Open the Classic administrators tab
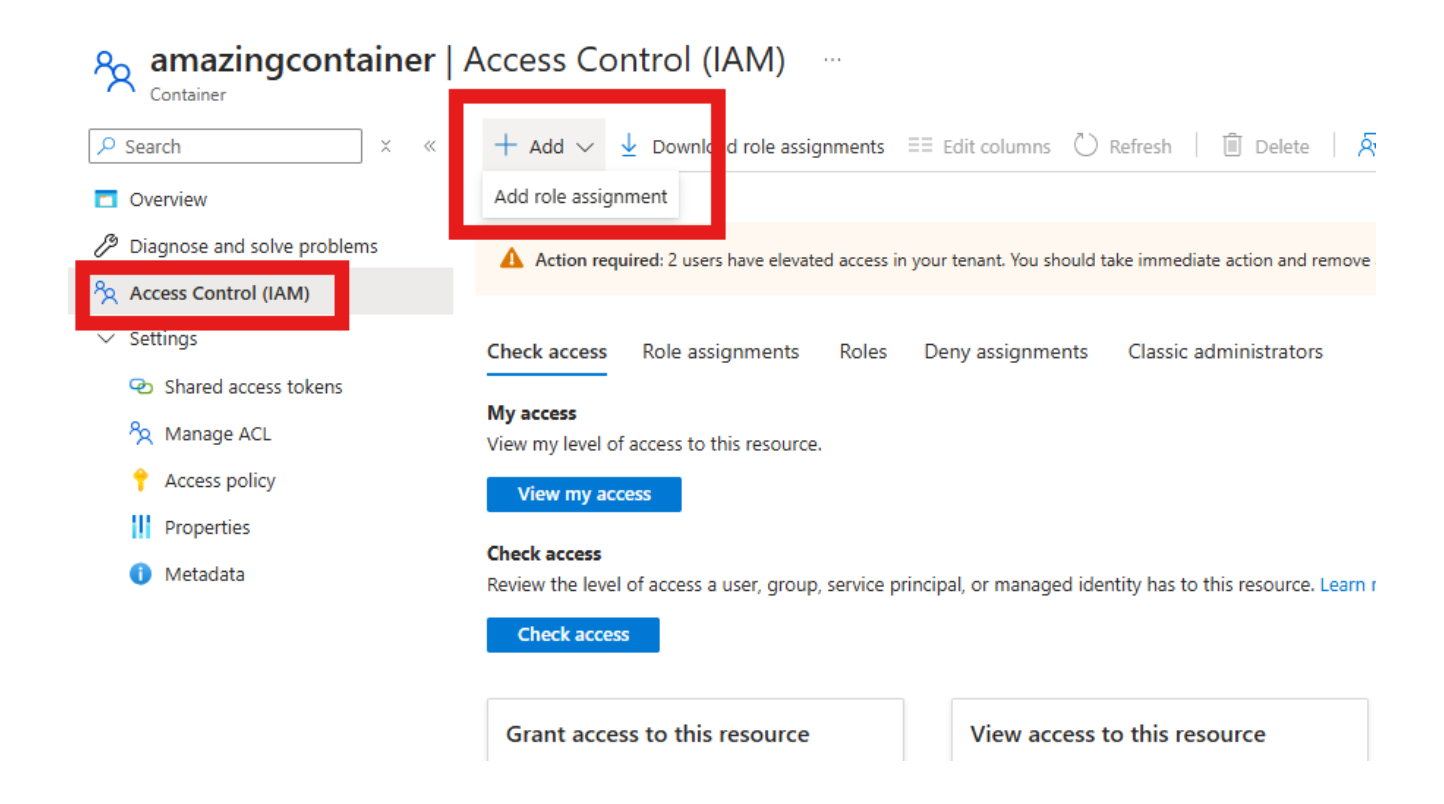Viewport: 1444px width, 804px height. 1225,351
